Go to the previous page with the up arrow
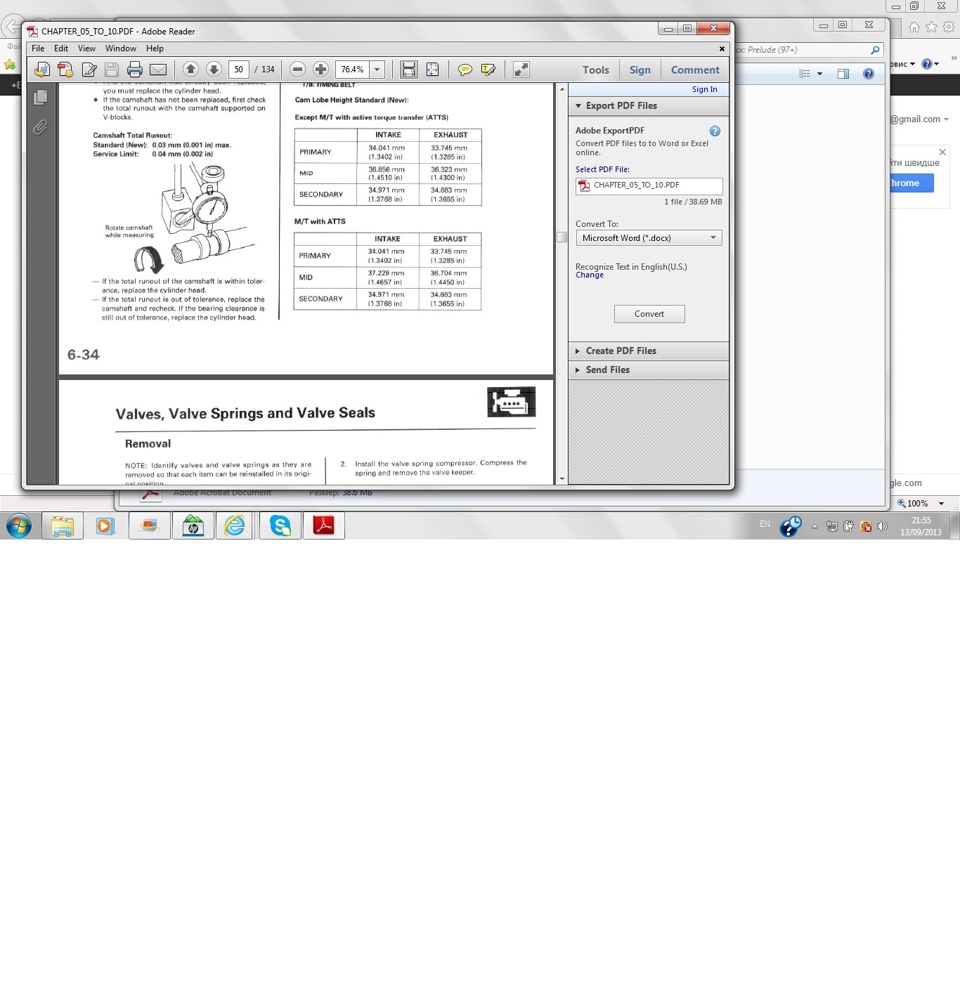The height and width of the screenshot is (987, 960). pyautogui.click(x=191, y=69)
